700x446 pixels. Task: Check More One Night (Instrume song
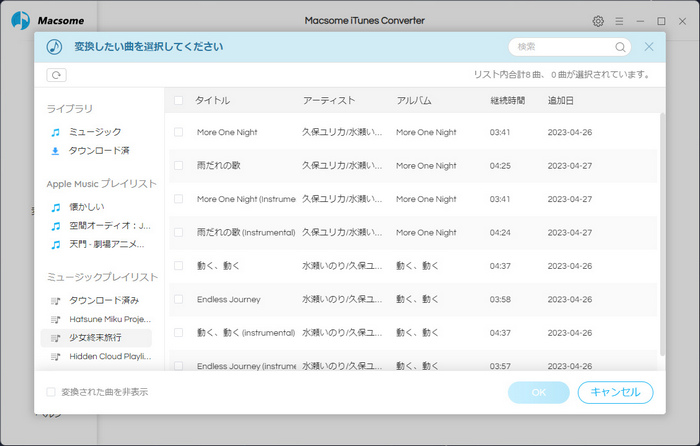(x=178, y=199)
